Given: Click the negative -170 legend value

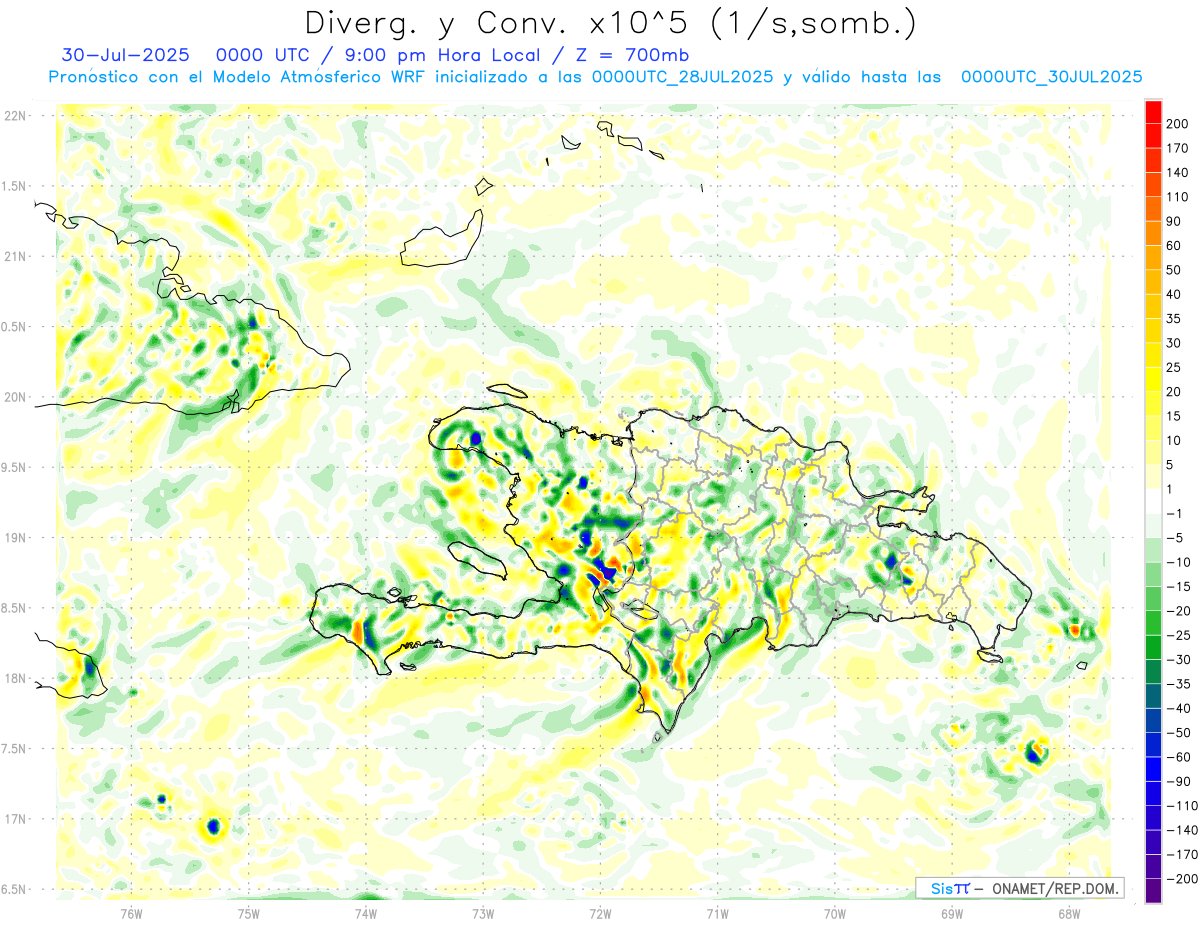Looking at the screenshot, I should [1181, 855].
